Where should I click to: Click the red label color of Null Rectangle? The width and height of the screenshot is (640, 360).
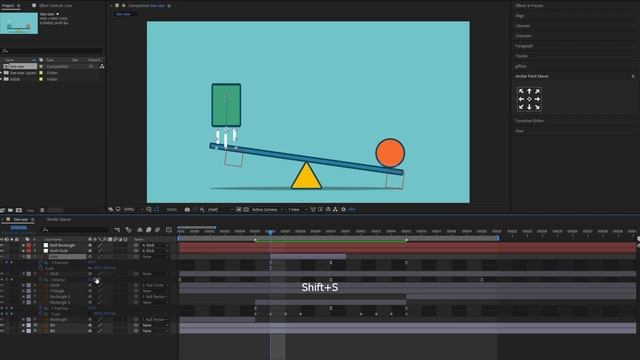click(29, 245)
